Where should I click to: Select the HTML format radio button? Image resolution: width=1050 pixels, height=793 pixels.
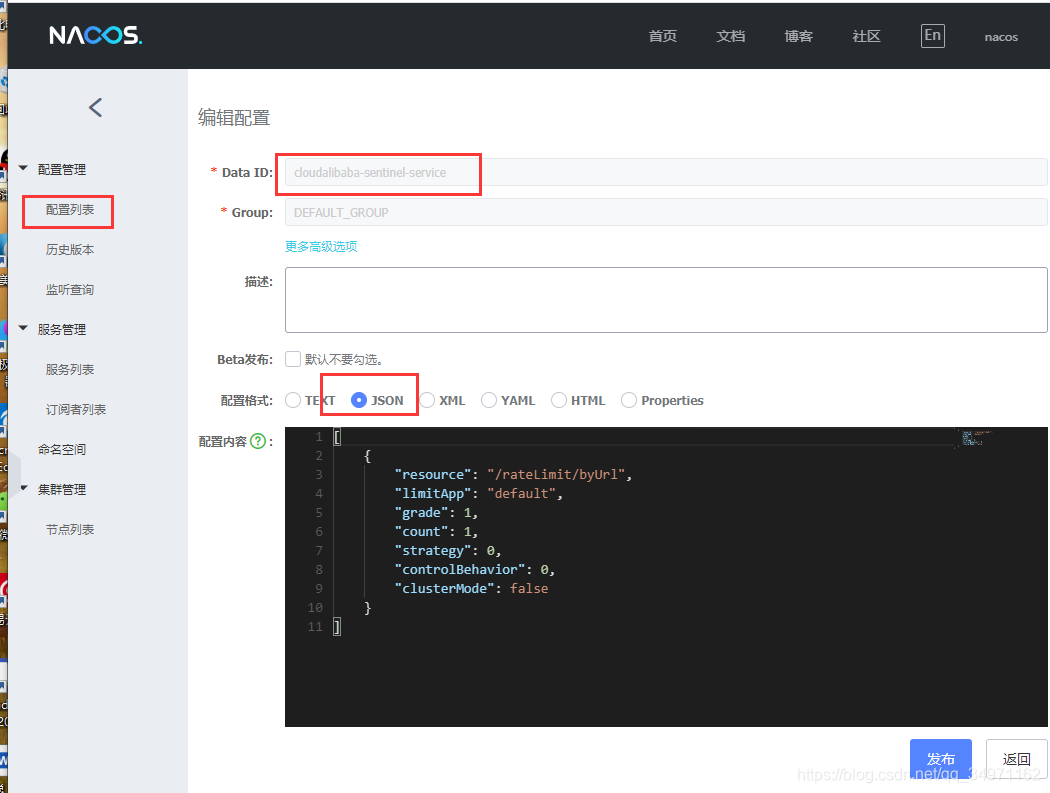tap(558, 400)
